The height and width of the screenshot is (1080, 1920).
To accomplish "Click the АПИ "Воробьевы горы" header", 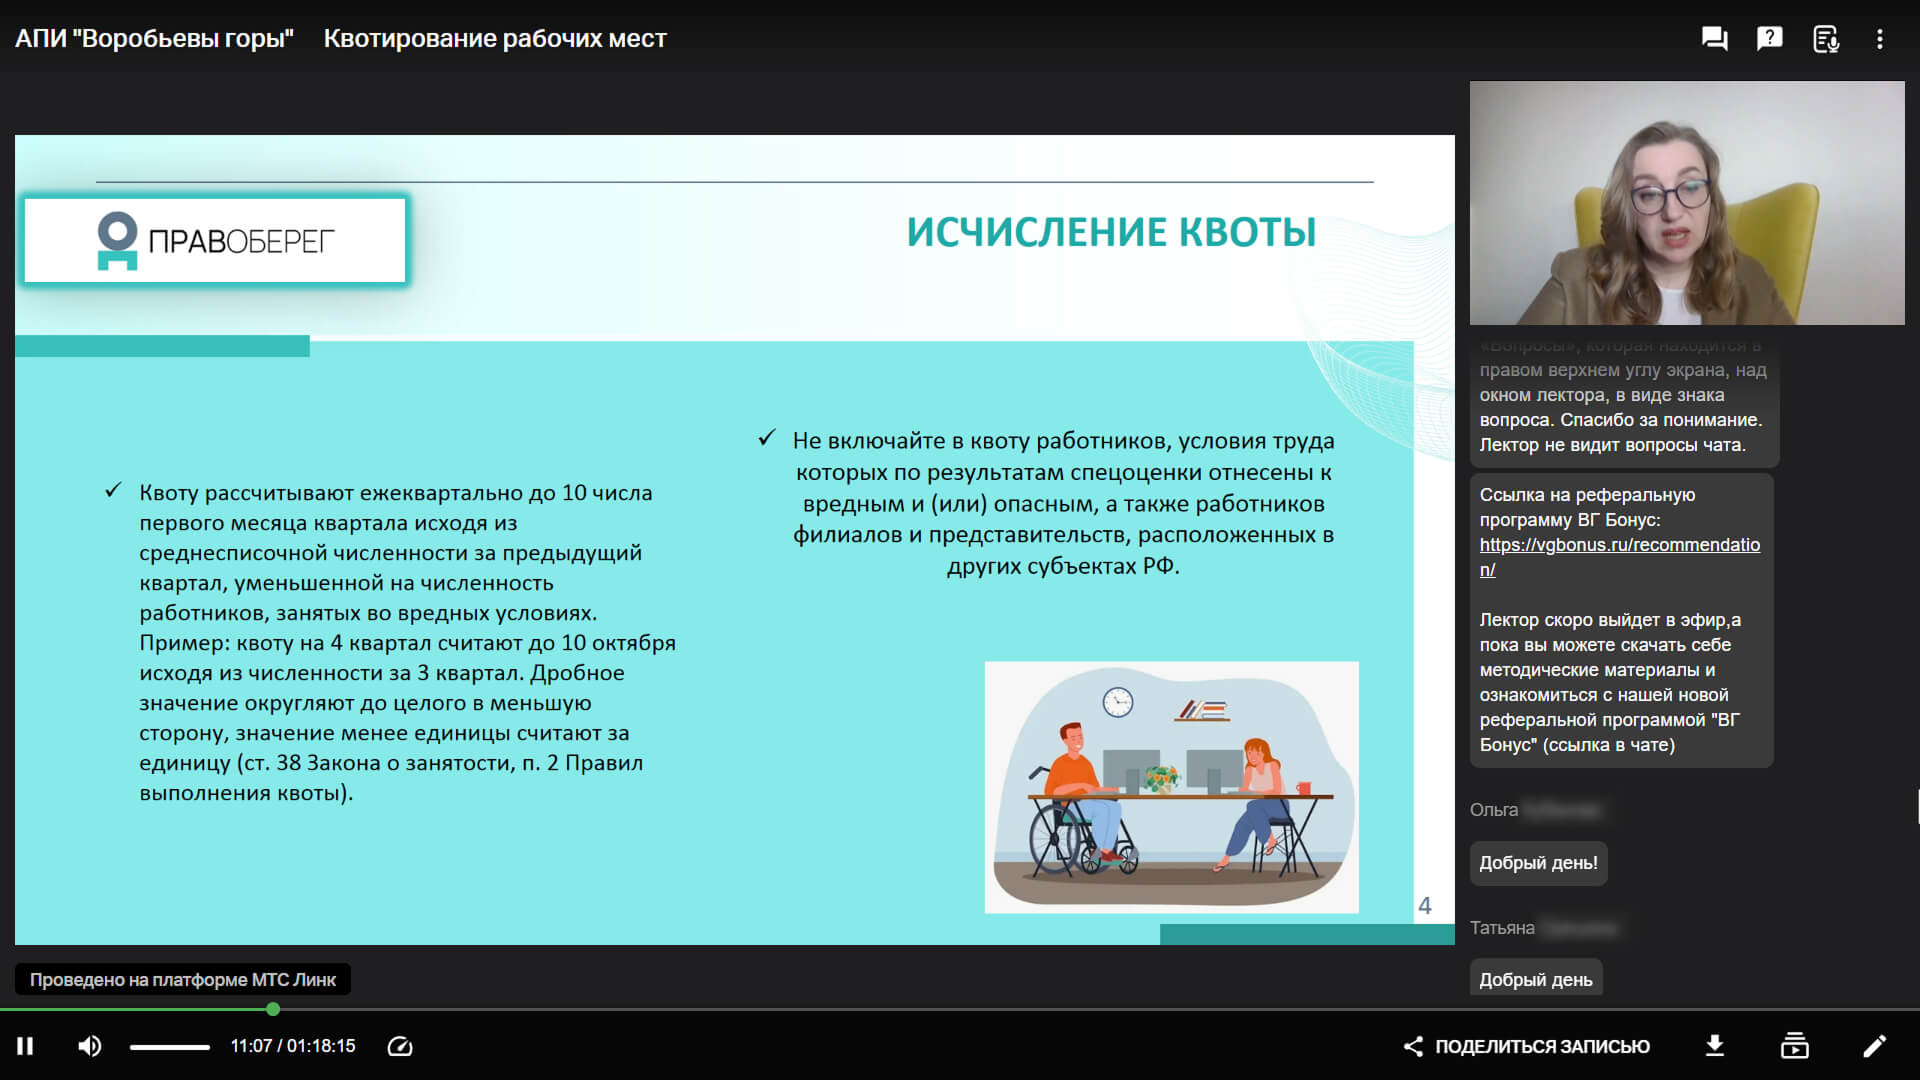I will tap(154, 39).
